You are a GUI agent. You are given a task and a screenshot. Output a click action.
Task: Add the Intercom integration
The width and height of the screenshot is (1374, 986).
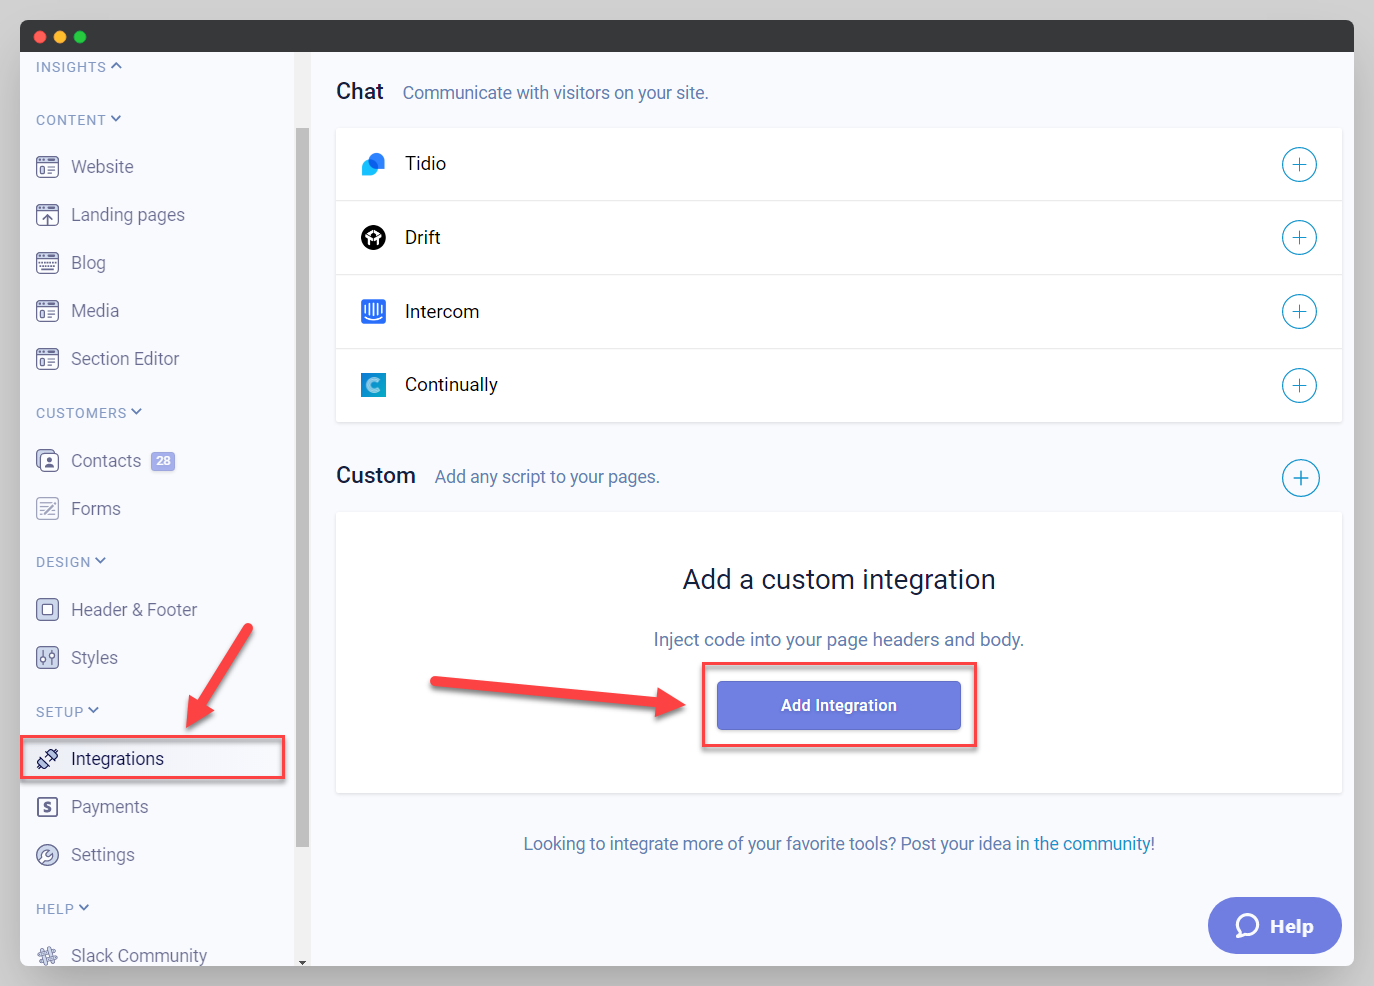point(1299,311)
